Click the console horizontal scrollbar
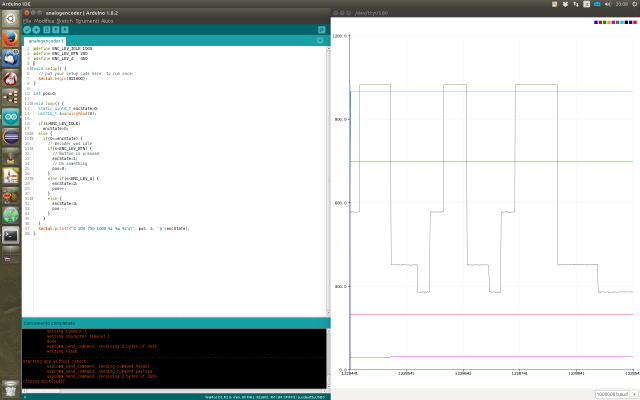 pyautogui.click(x=174, y=391)
